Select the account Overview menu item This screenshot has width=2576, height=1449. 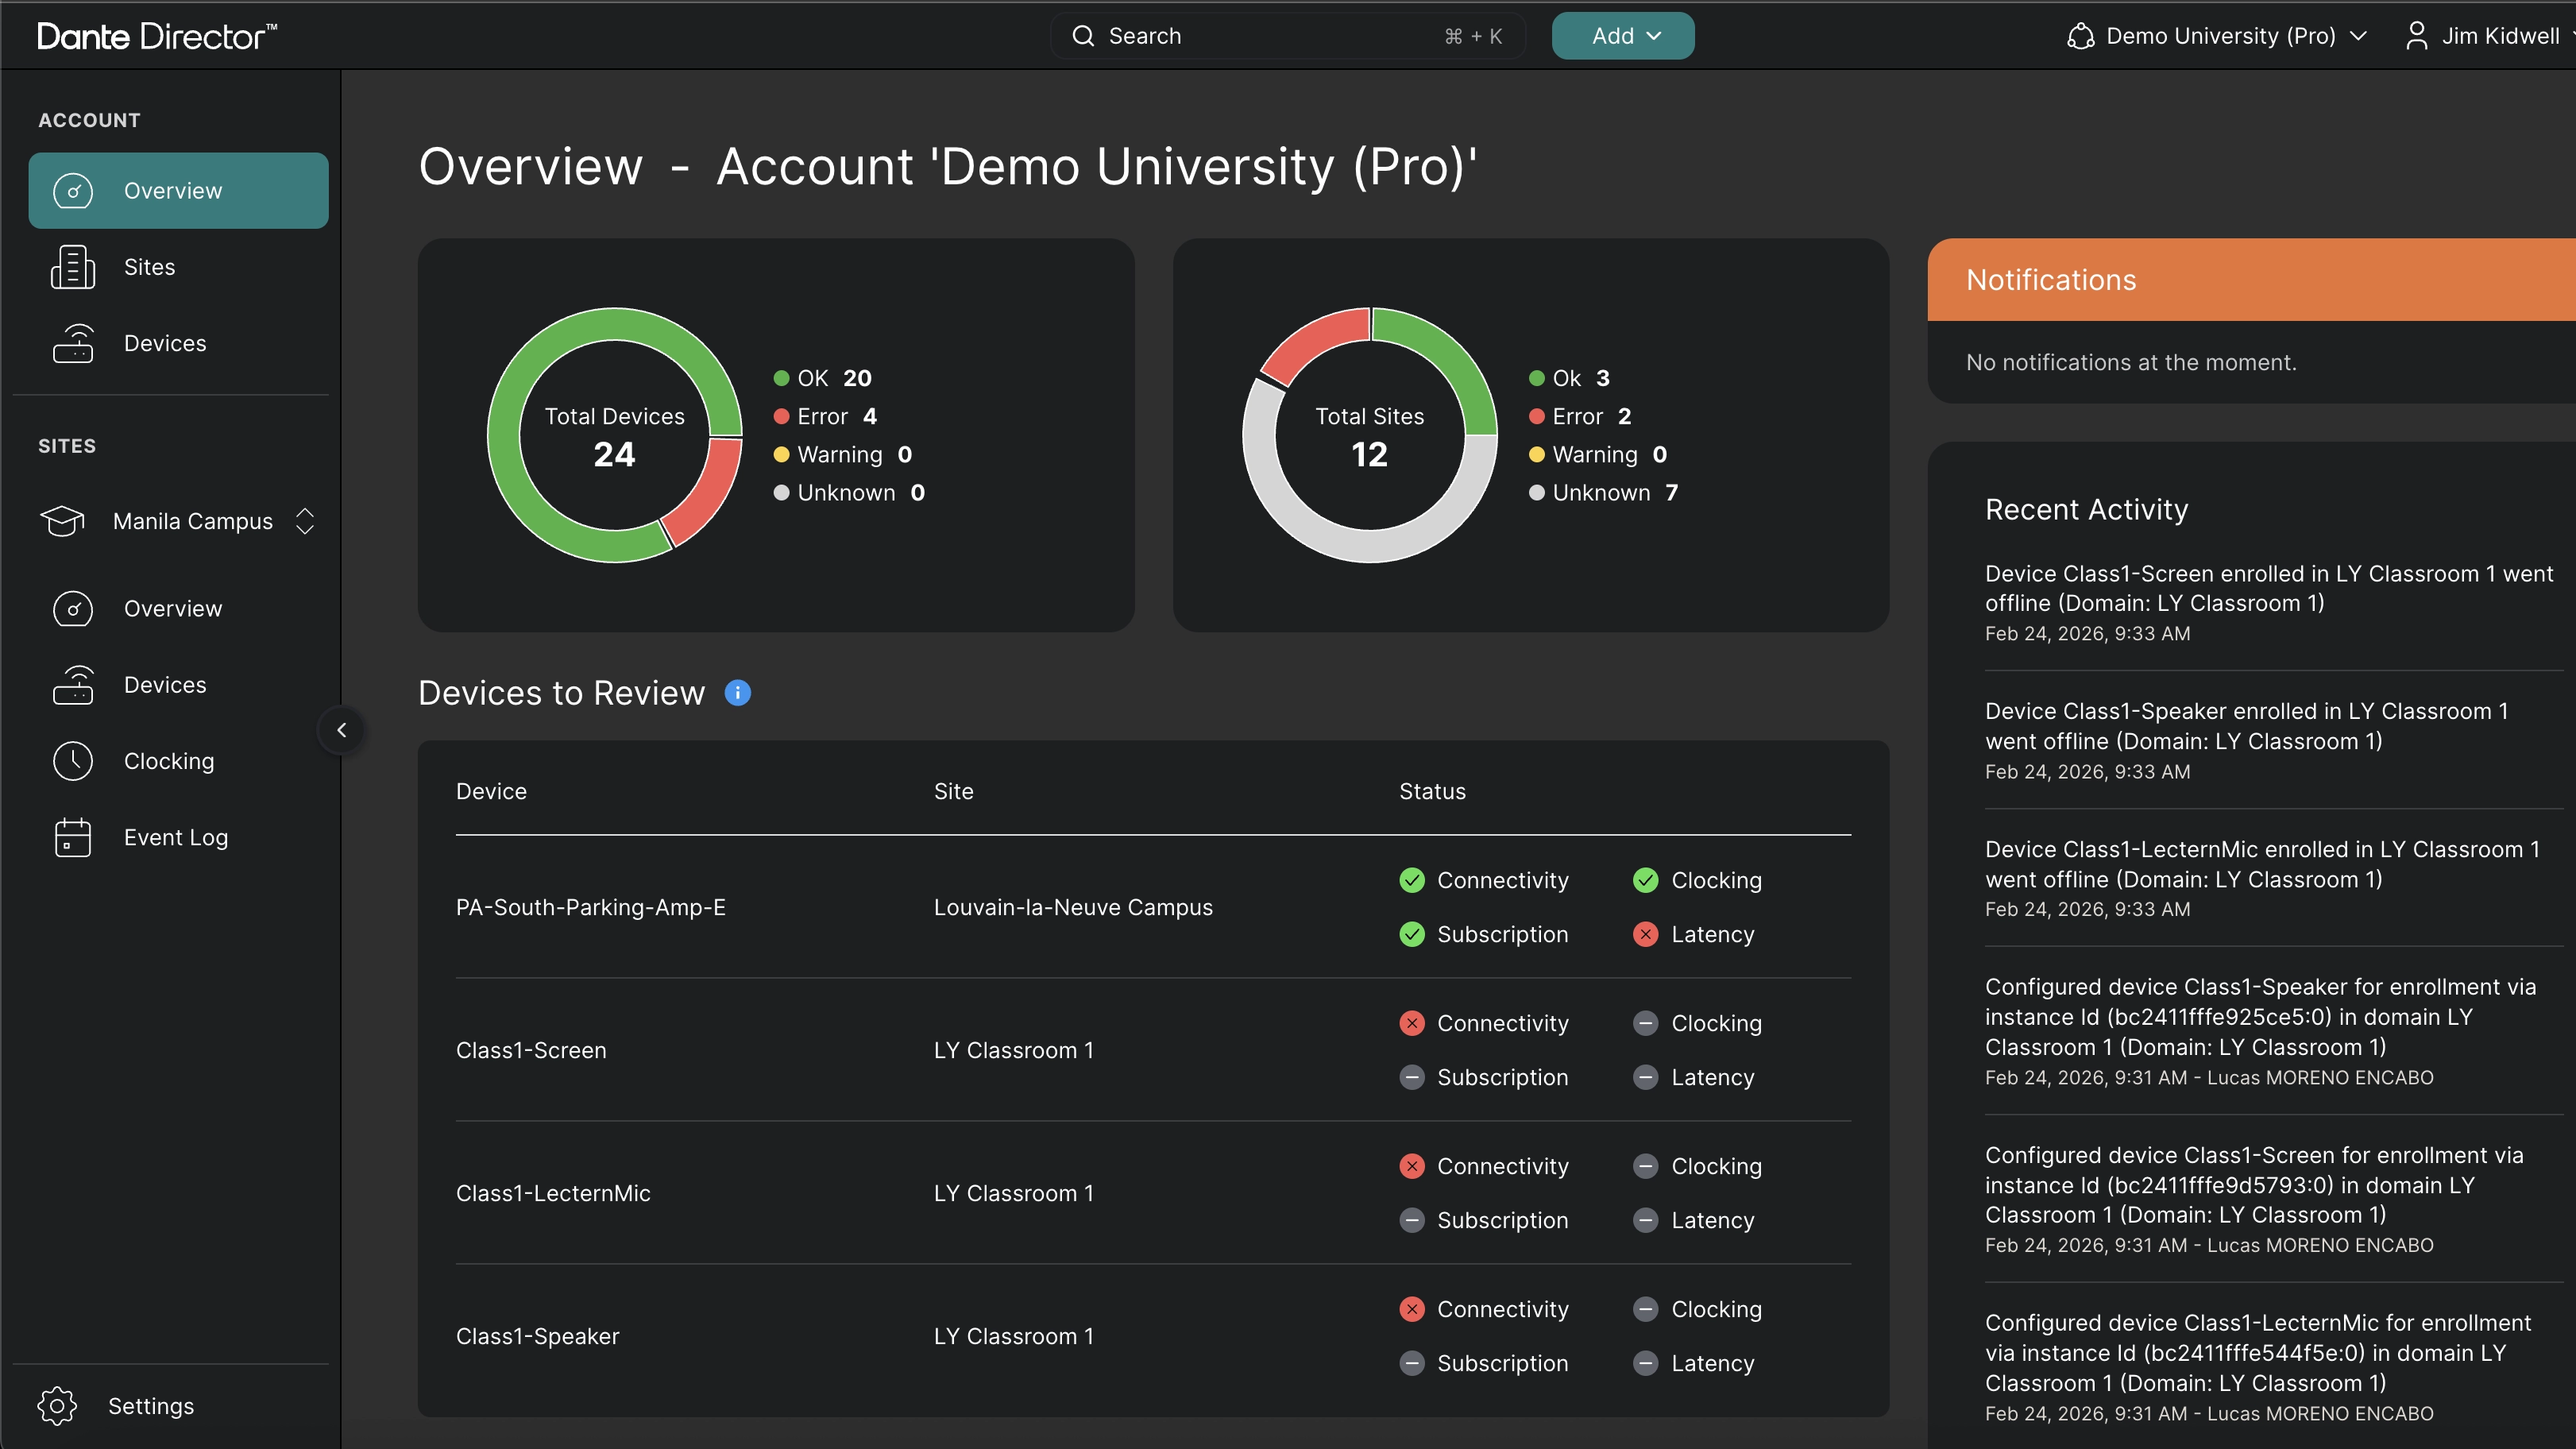coord(178,191)
